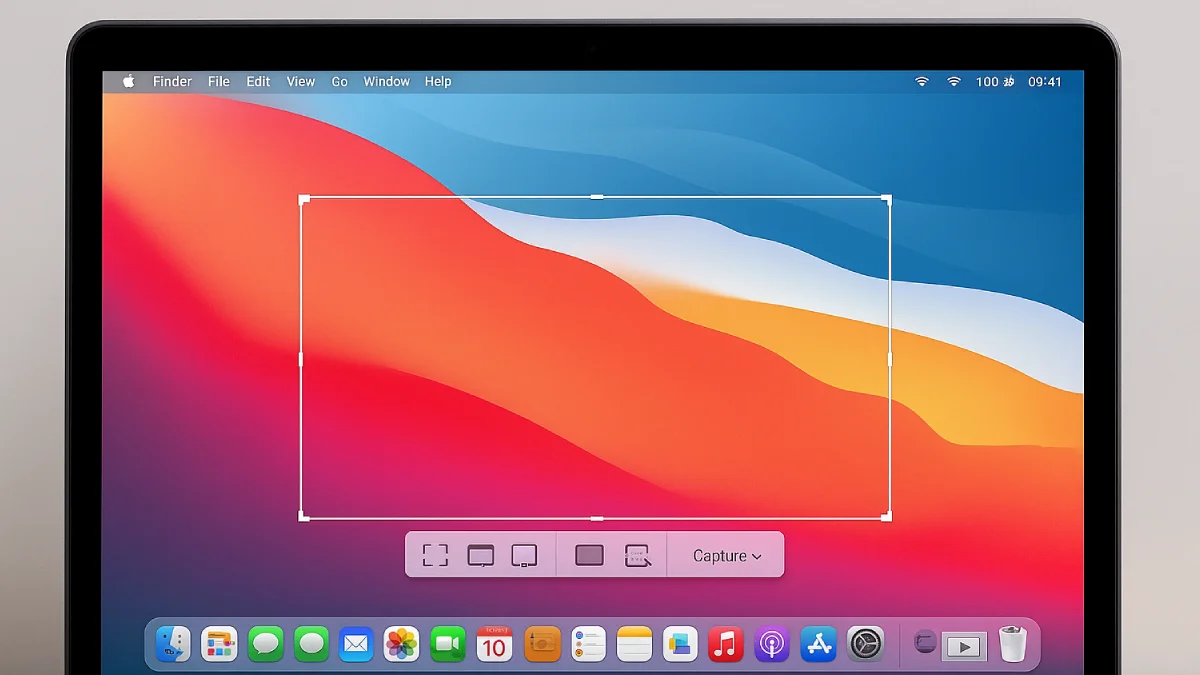
Task: Select the solid filled rectangle recording icon
Action: 589,555
